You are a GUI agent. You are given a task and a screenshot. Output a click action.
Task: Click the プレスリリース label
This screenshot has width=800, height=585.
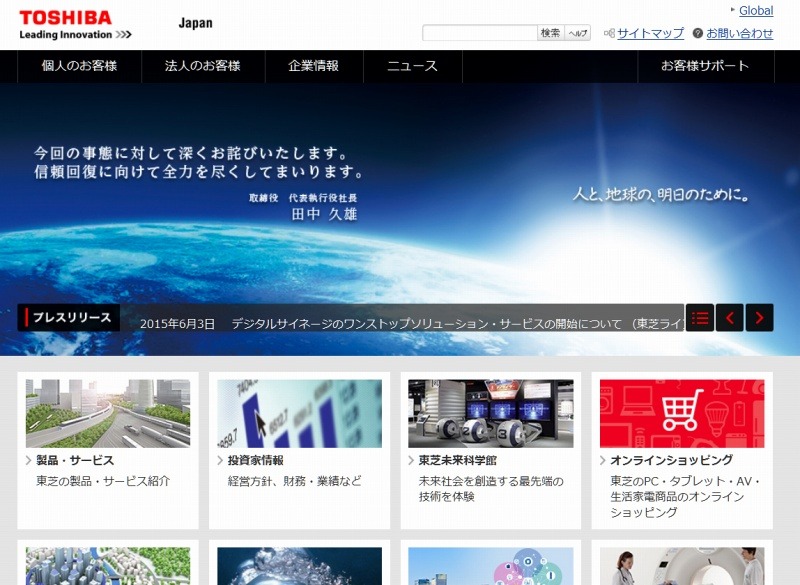coord(71,317)
